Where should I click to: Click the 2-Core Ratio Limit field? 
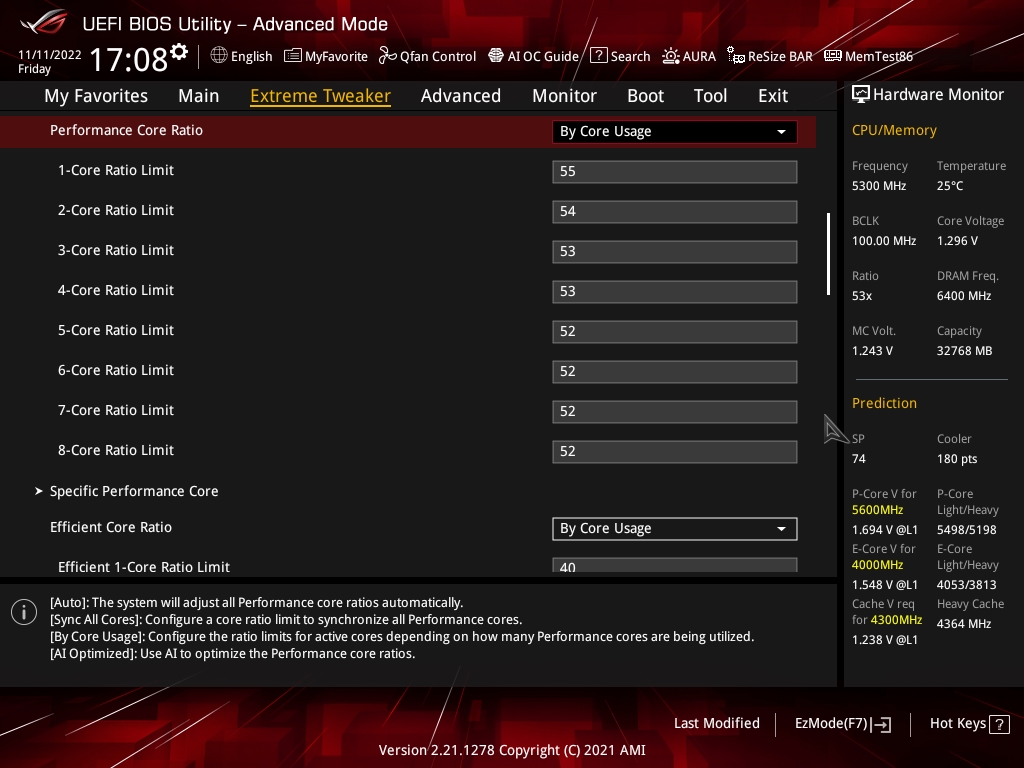click(675, 212)
